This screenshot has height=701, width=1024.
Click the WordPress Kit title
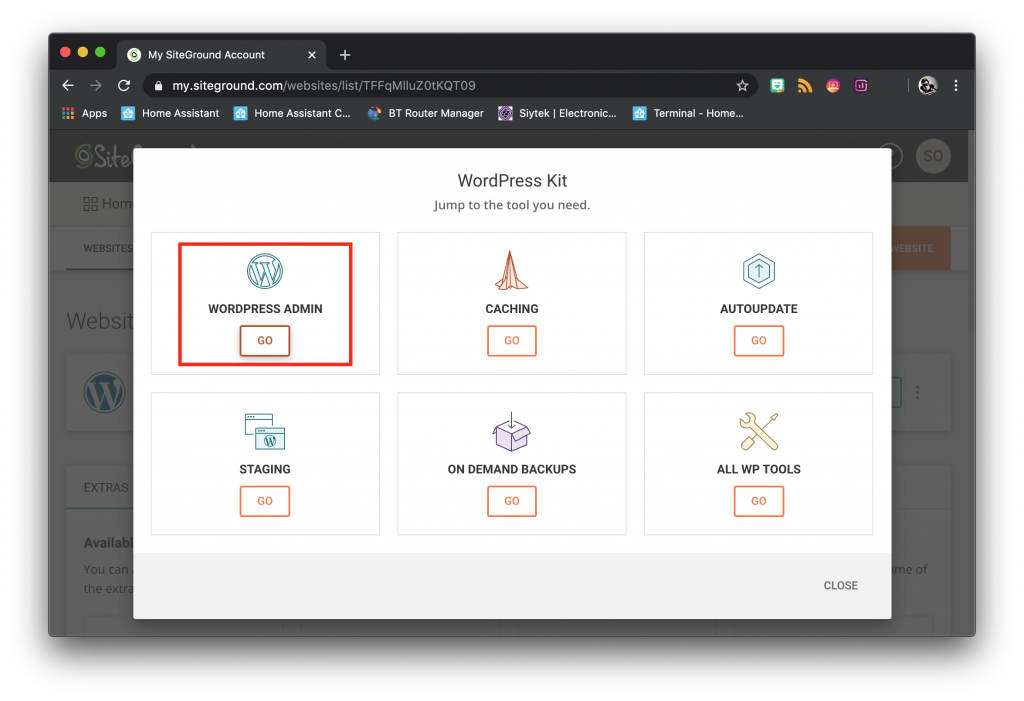[x=512, y=180]
